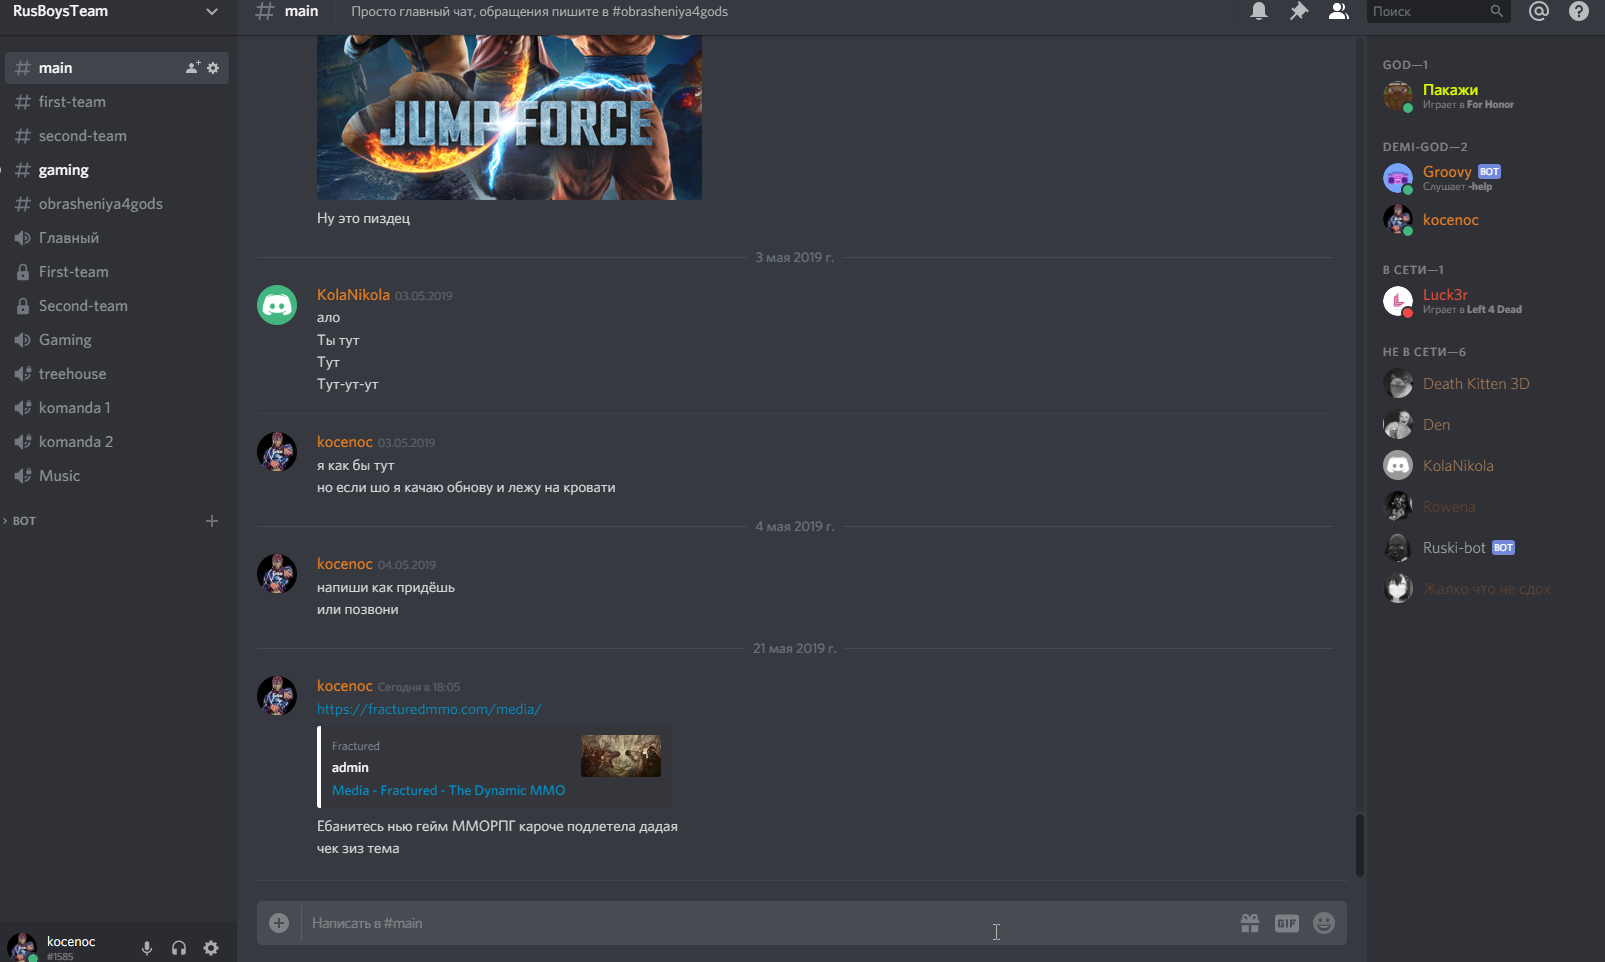Open fracturedmmo.com/media link

(x=429, y=709)
